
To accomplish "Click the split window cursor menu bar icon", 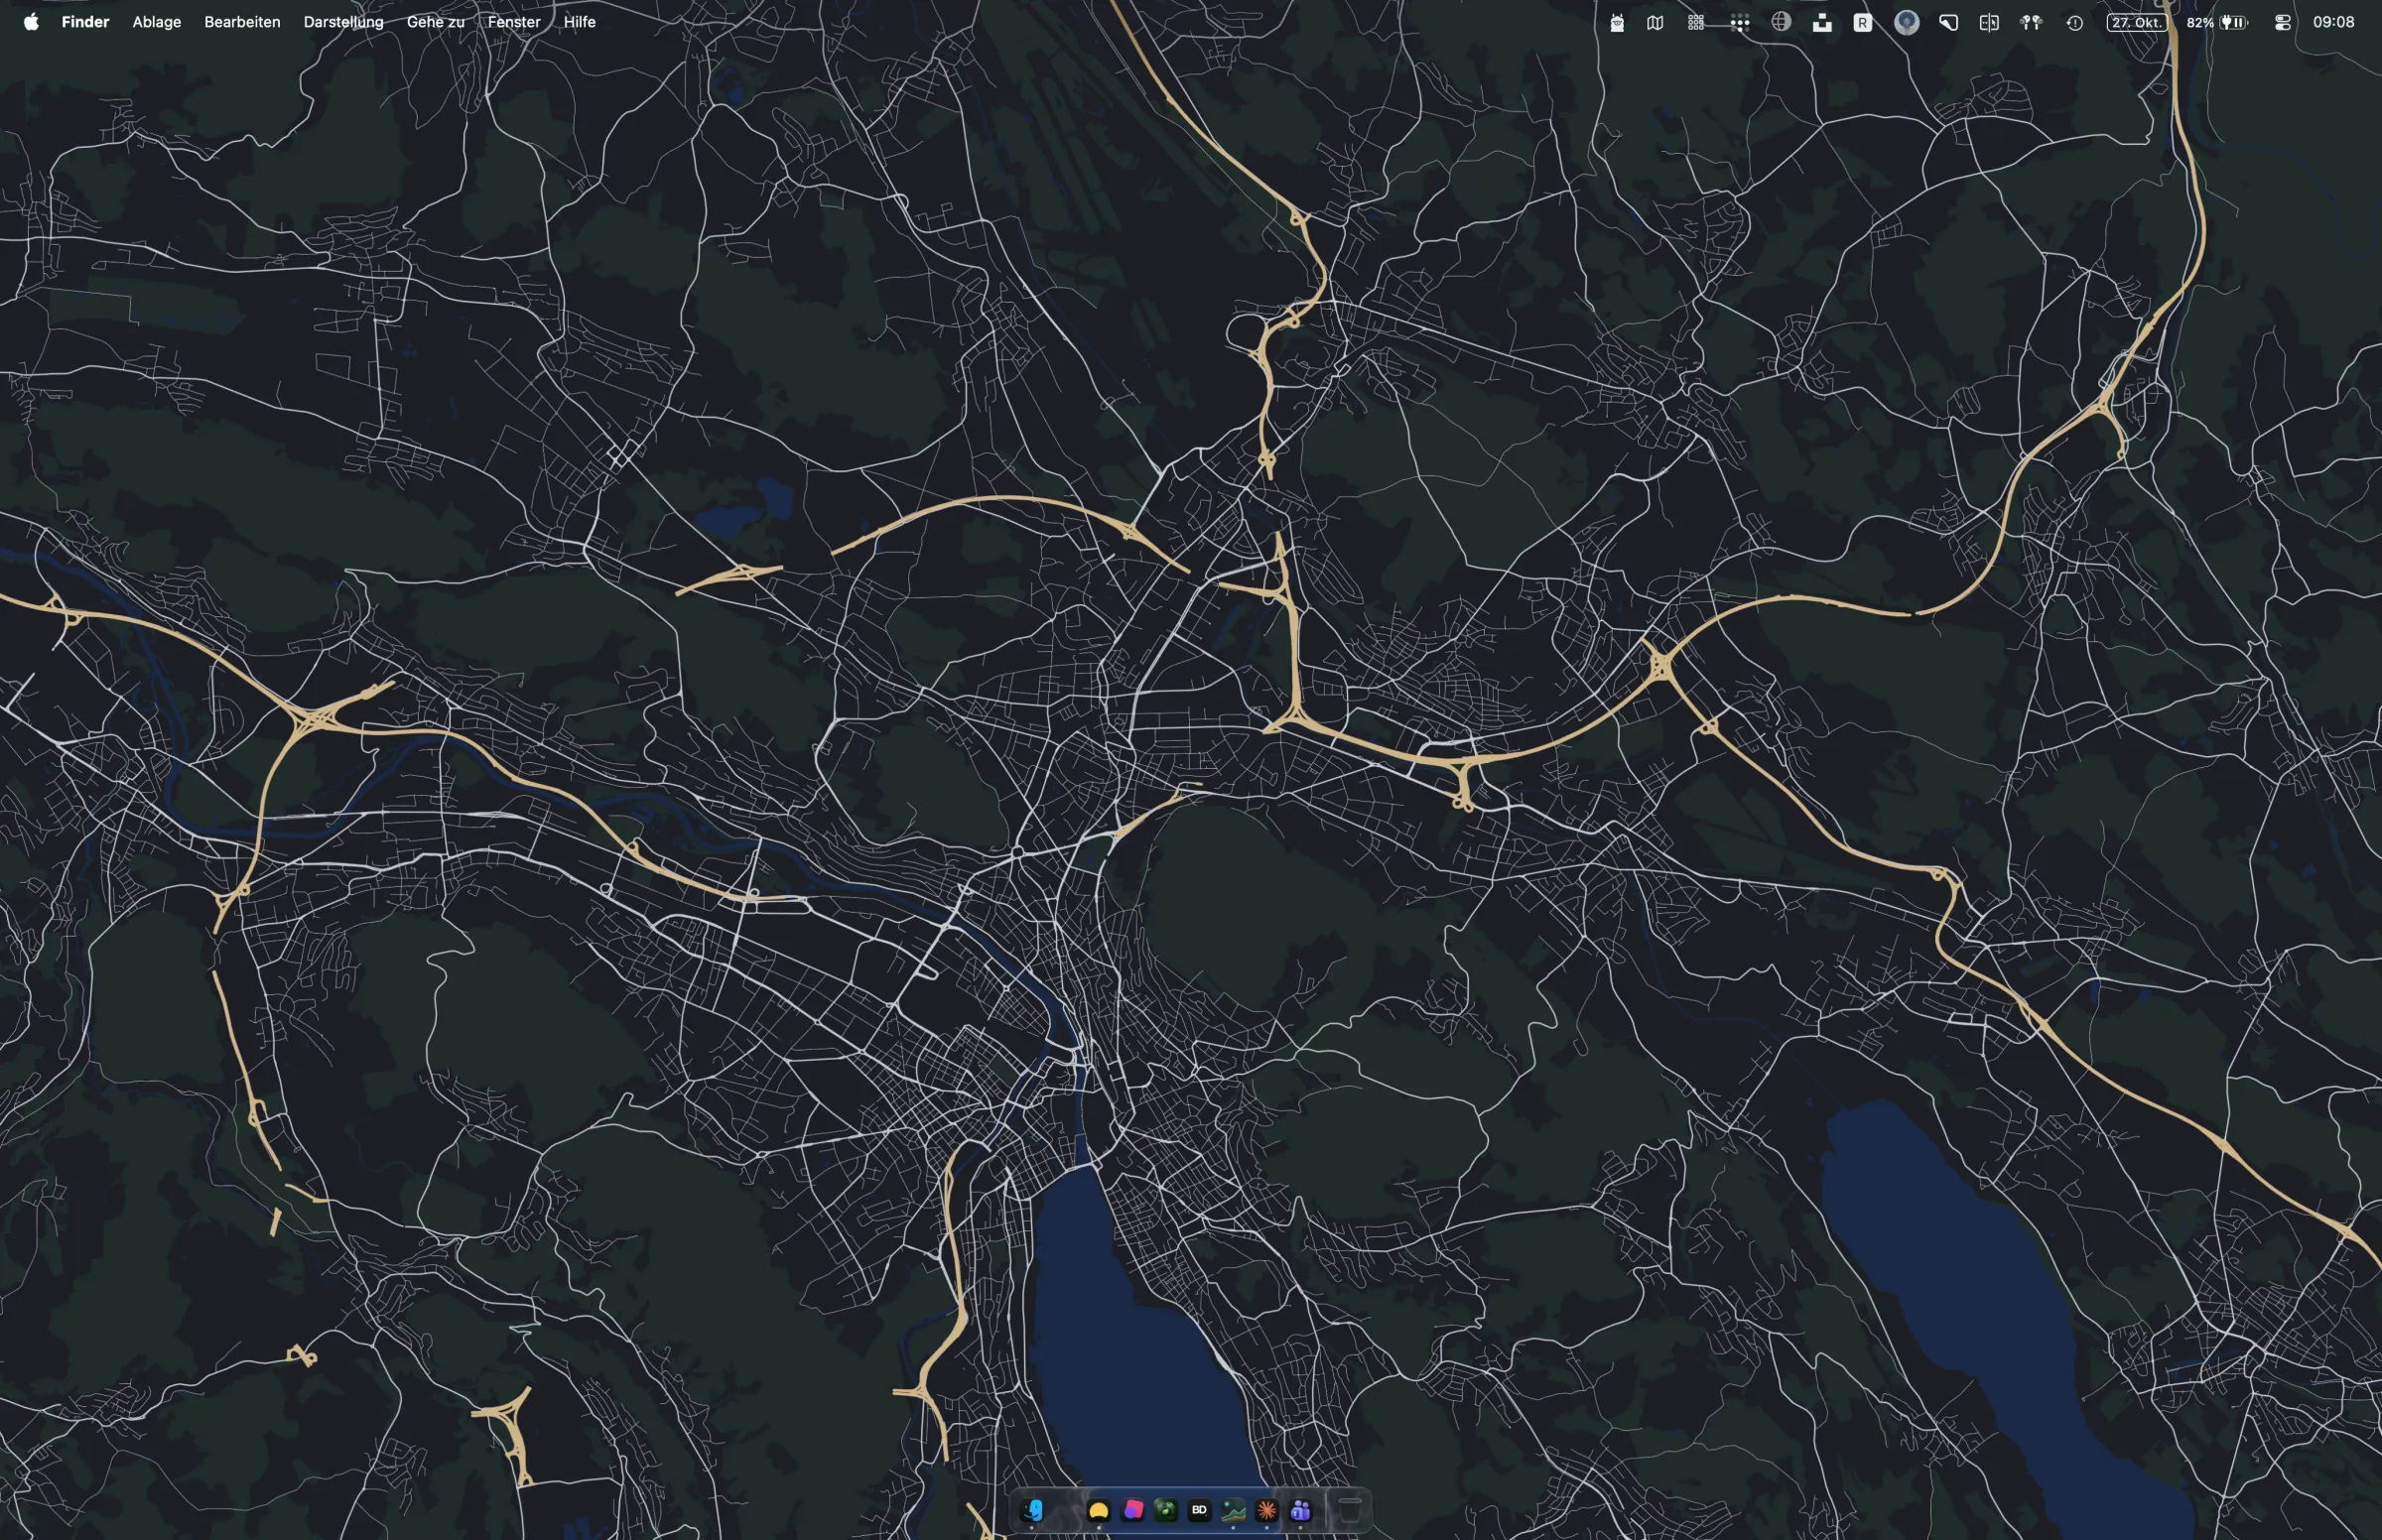I will [x=1989, y=22].
